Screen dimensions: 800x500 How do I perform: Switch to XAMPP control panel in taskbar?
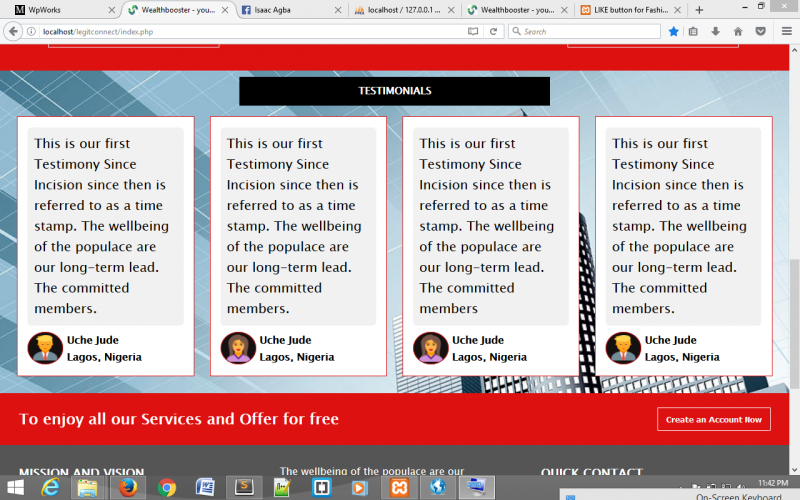click(x=399, y=488)
